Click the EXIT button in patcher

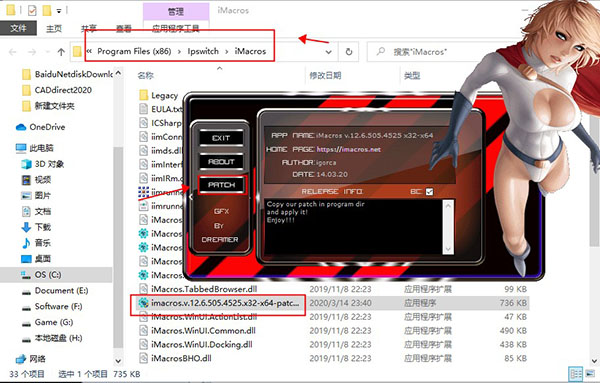(x=221, y=138)
